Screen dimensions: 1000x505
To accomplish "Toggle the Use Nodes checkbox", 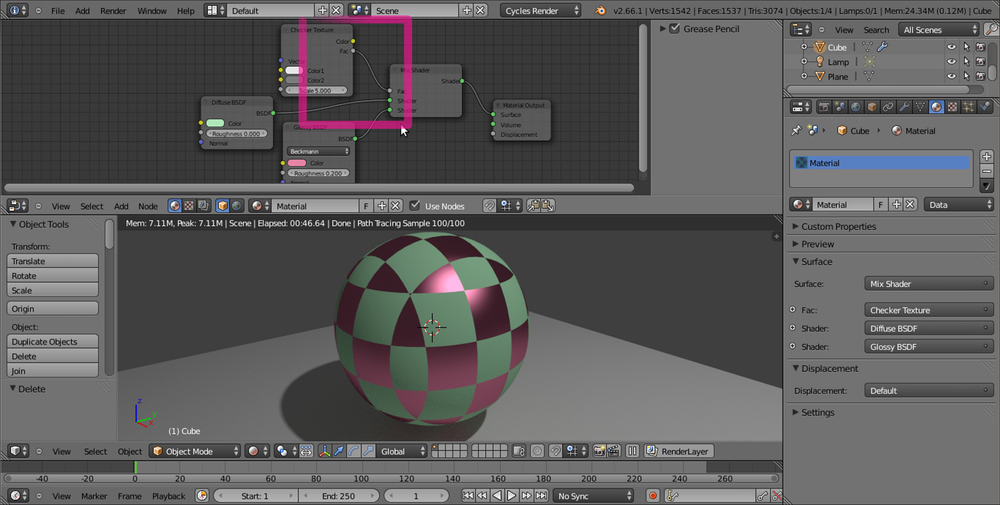I will pos(415,206).
